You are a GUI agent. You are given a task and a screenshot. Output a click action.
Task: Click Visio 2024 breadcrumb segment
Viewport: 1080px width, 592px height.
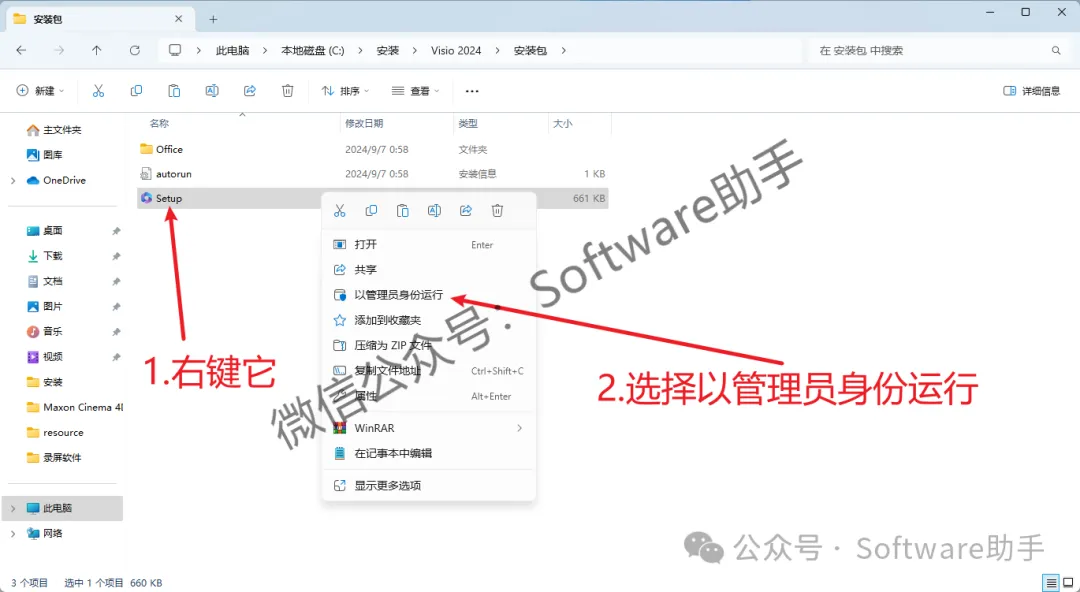456,50
